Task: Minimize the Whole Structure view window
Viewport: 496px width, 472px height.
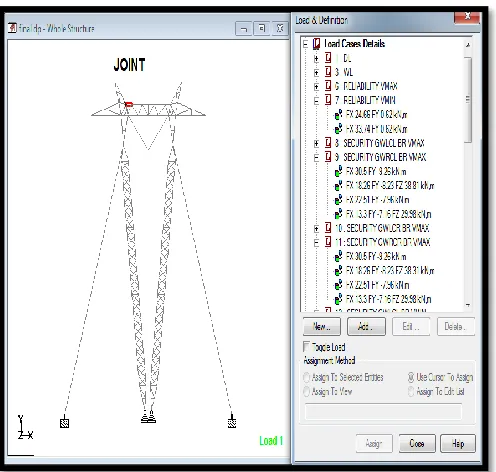Action: [x=244, y=29]
